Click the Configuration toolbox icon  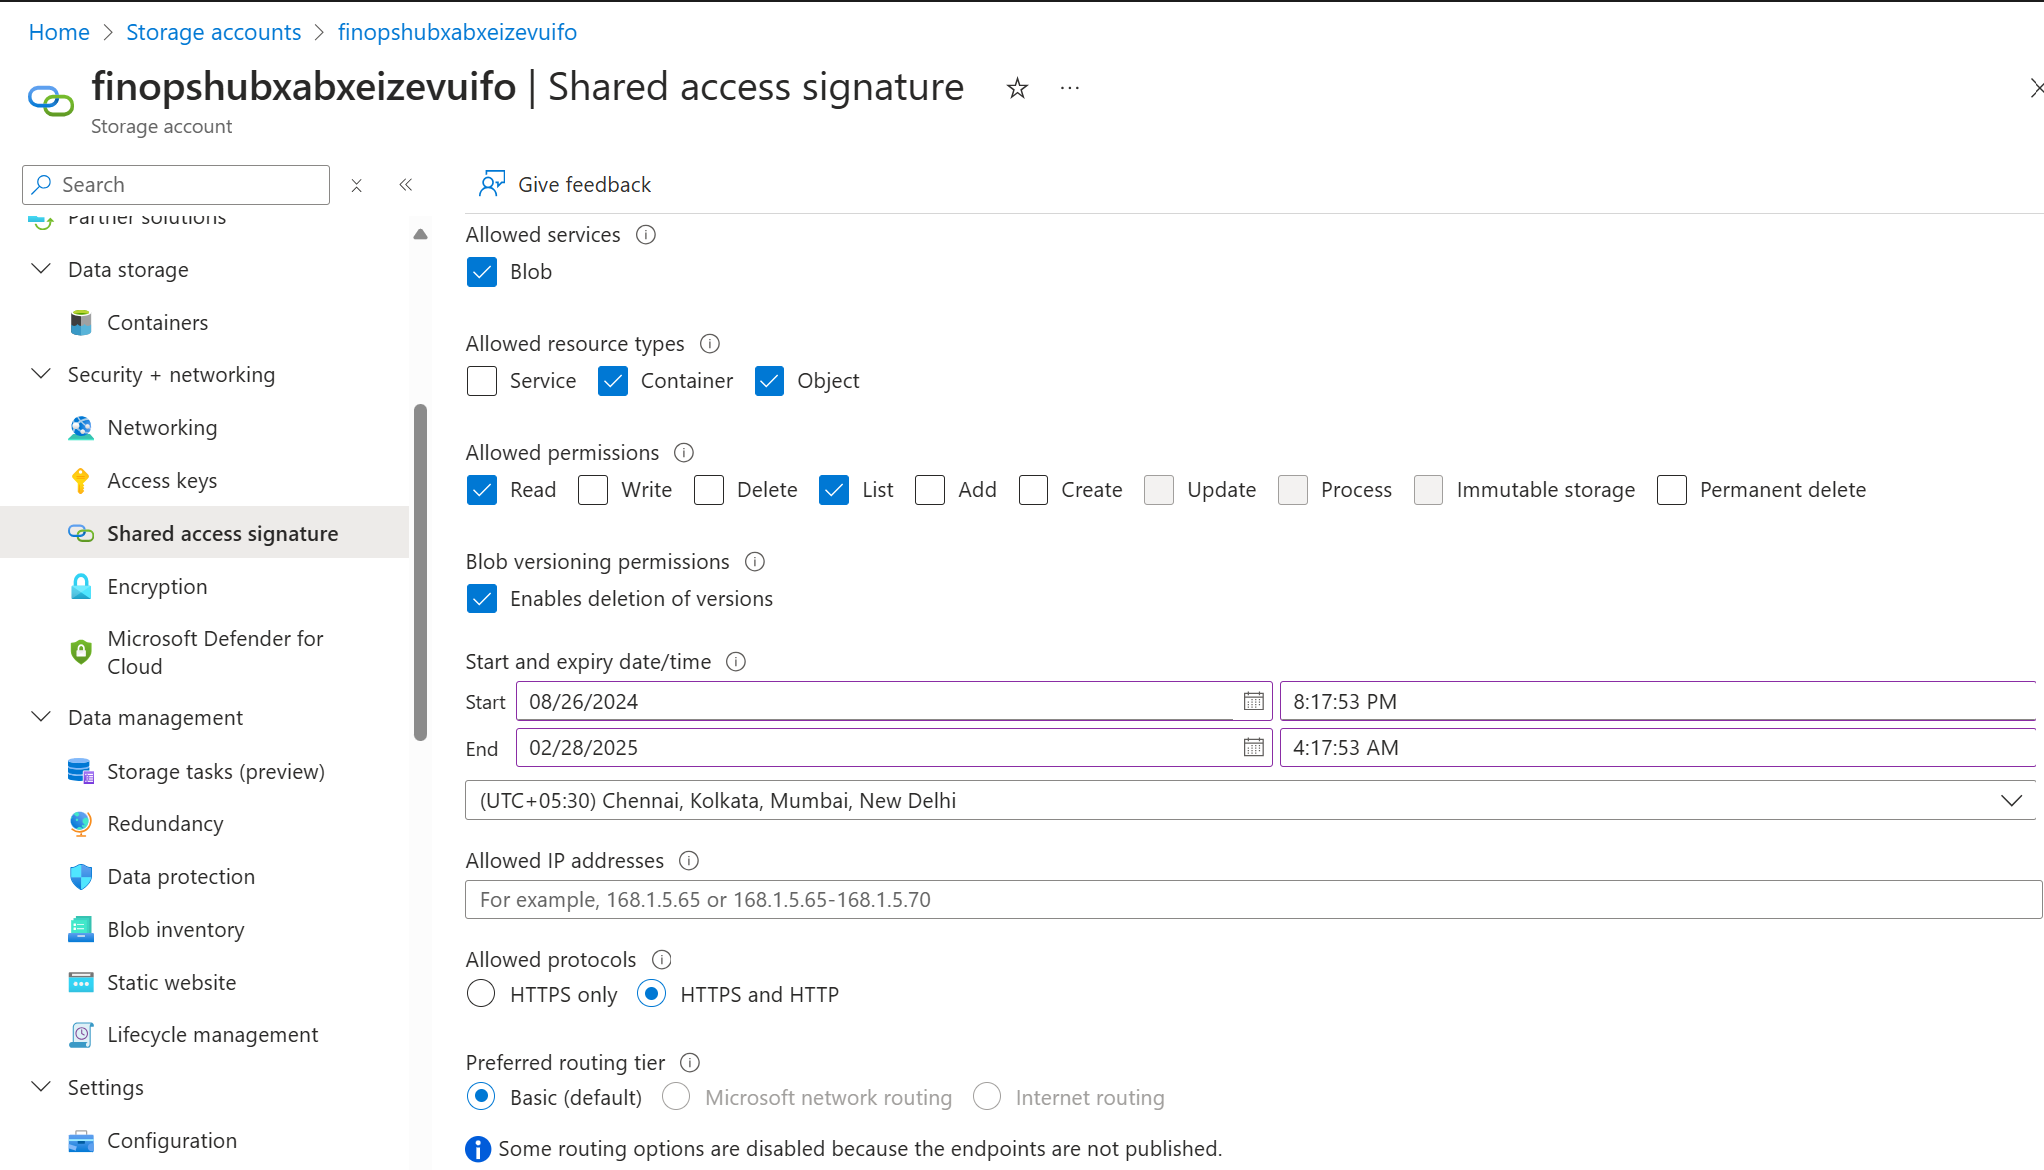[x=81, y=1141]
